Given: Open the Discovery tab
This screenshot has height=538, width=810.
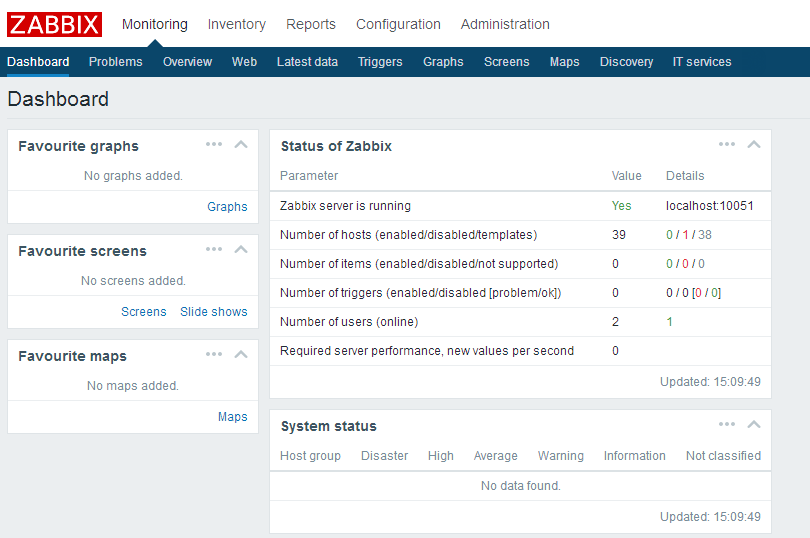Looking at the screenshot, I should 627,62.
